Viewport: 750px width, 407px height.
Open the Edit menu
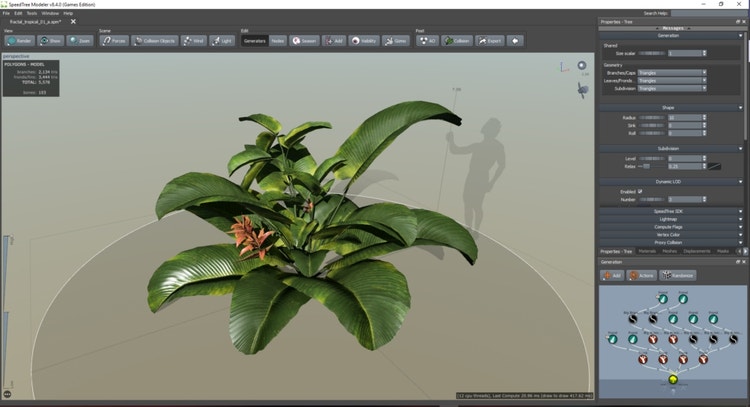18,13
